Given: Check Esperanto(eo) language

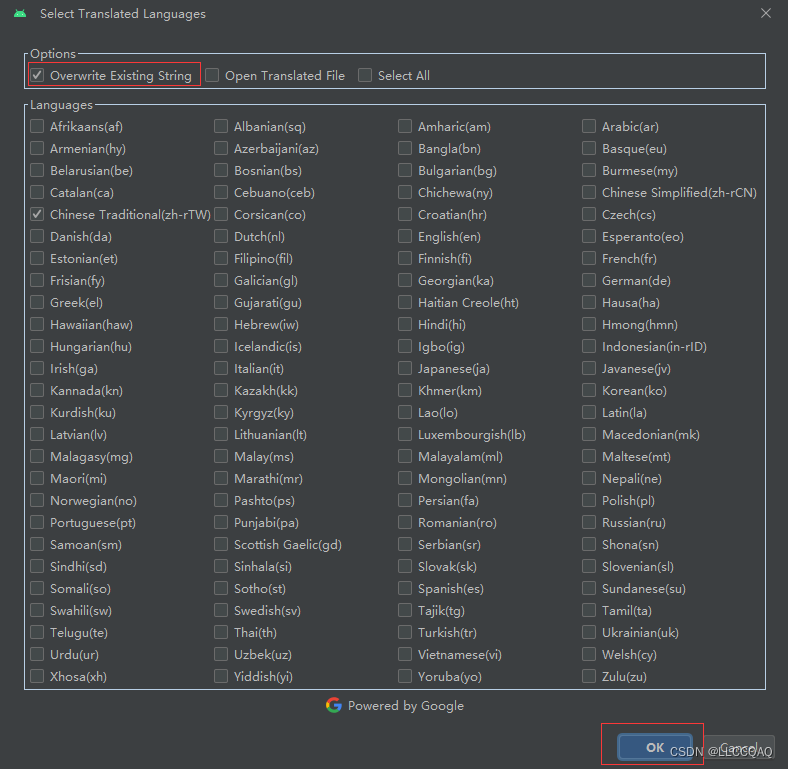Looking at the screenshot, I should pos(589,236).
